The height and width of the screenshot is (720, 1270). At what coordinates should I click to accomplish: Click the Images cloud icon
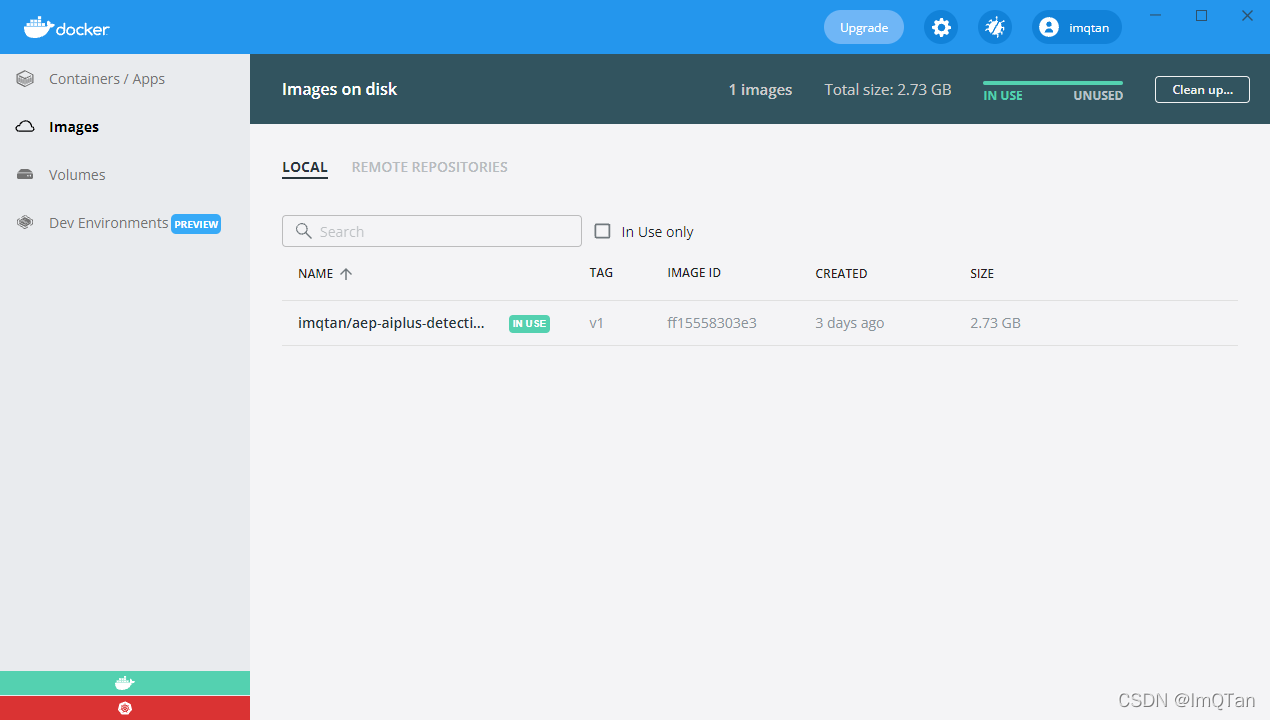point(26,127)
